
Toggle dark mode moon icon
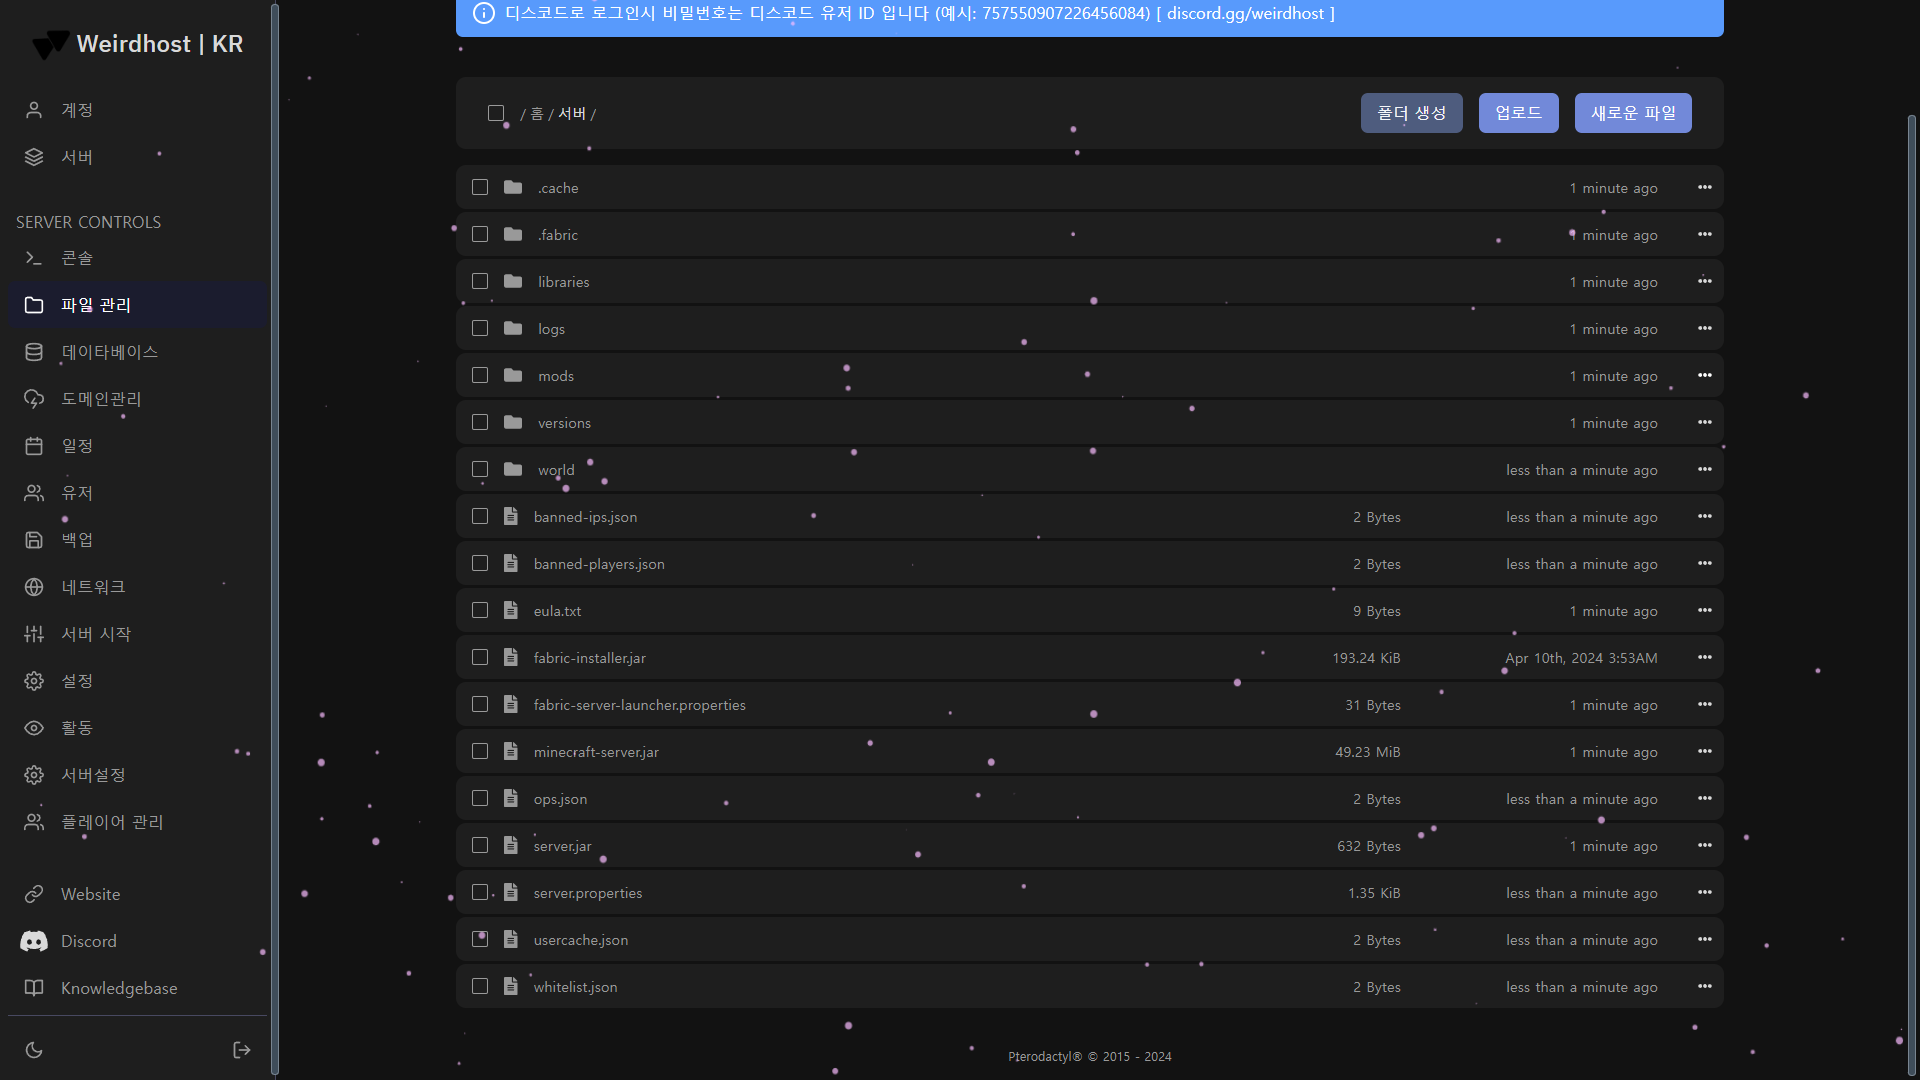pos(34,1050)
